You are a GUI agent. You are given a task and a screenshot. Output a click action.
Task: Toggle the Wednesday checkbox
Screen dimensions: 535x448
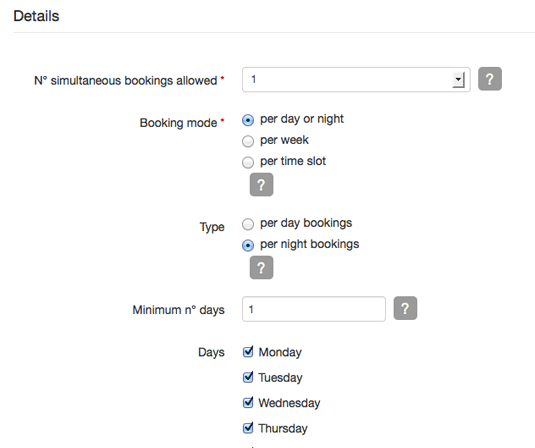pyautogui.click(x=248, y=402)
